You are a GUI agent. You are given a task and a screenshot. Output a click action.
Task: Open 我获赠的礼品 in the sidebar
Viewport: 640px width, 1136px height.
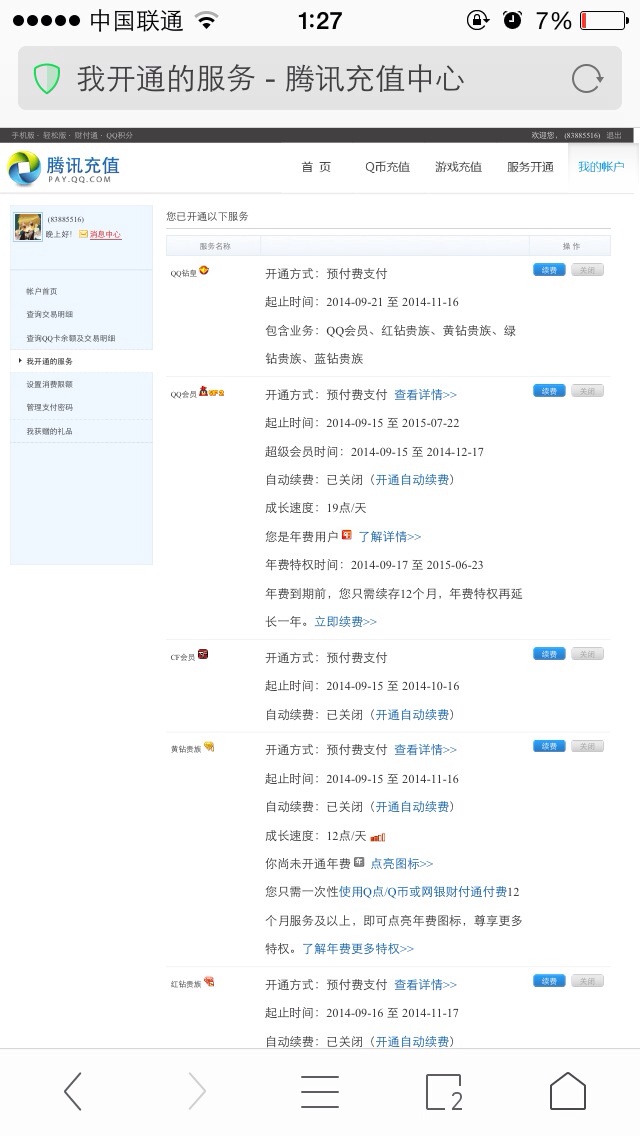coord(49,431)
